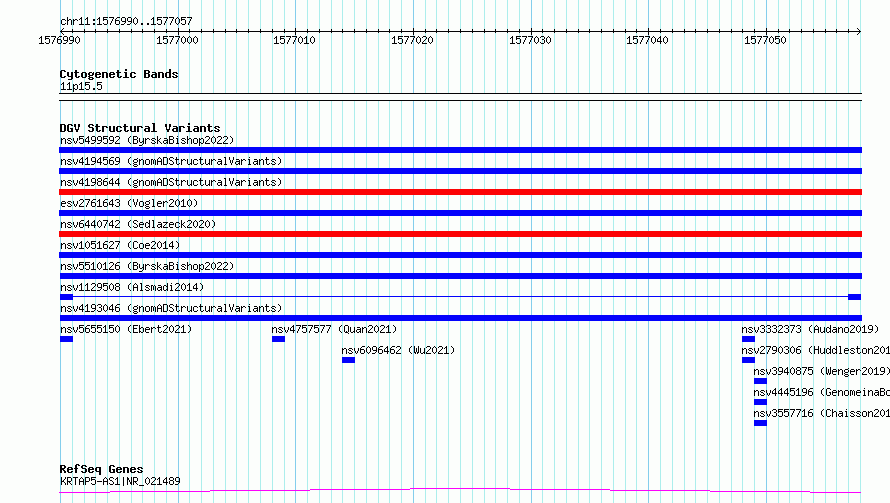
Task: Open esv2761643 (Vogler2010) label
Action: [x=129, y=203]
